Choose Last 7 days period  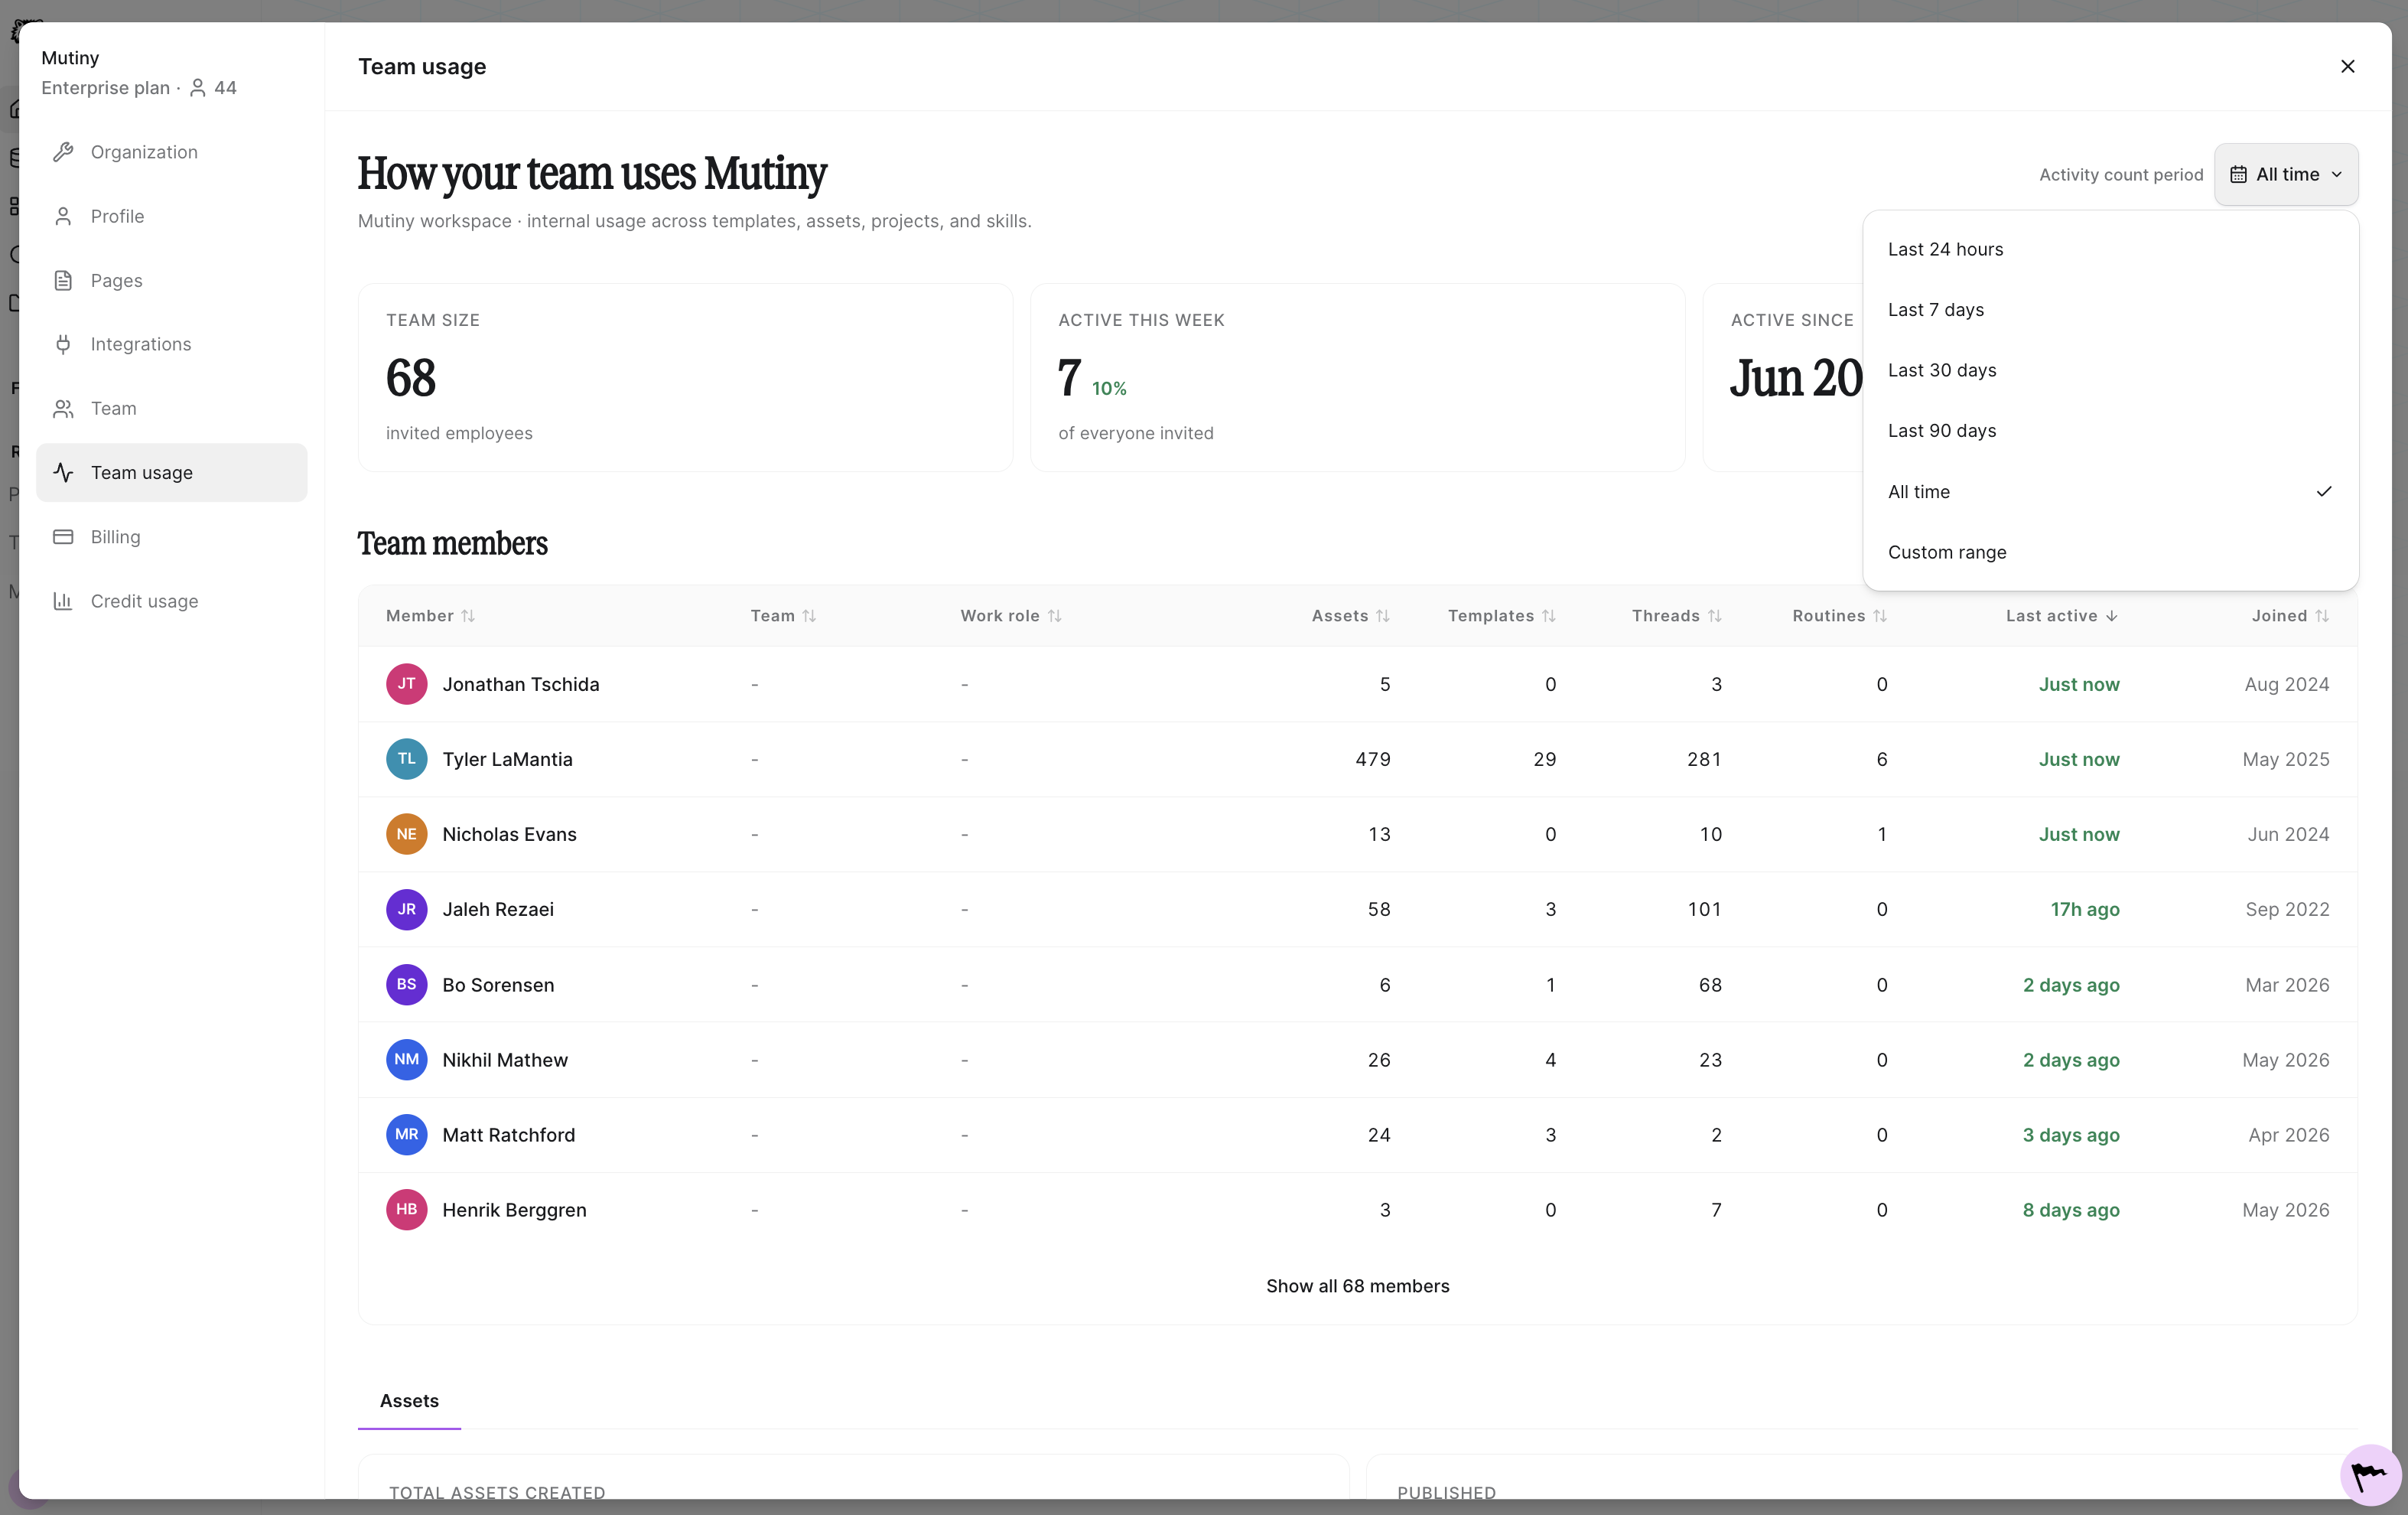pyautogui.click(x=2111, y=310)
